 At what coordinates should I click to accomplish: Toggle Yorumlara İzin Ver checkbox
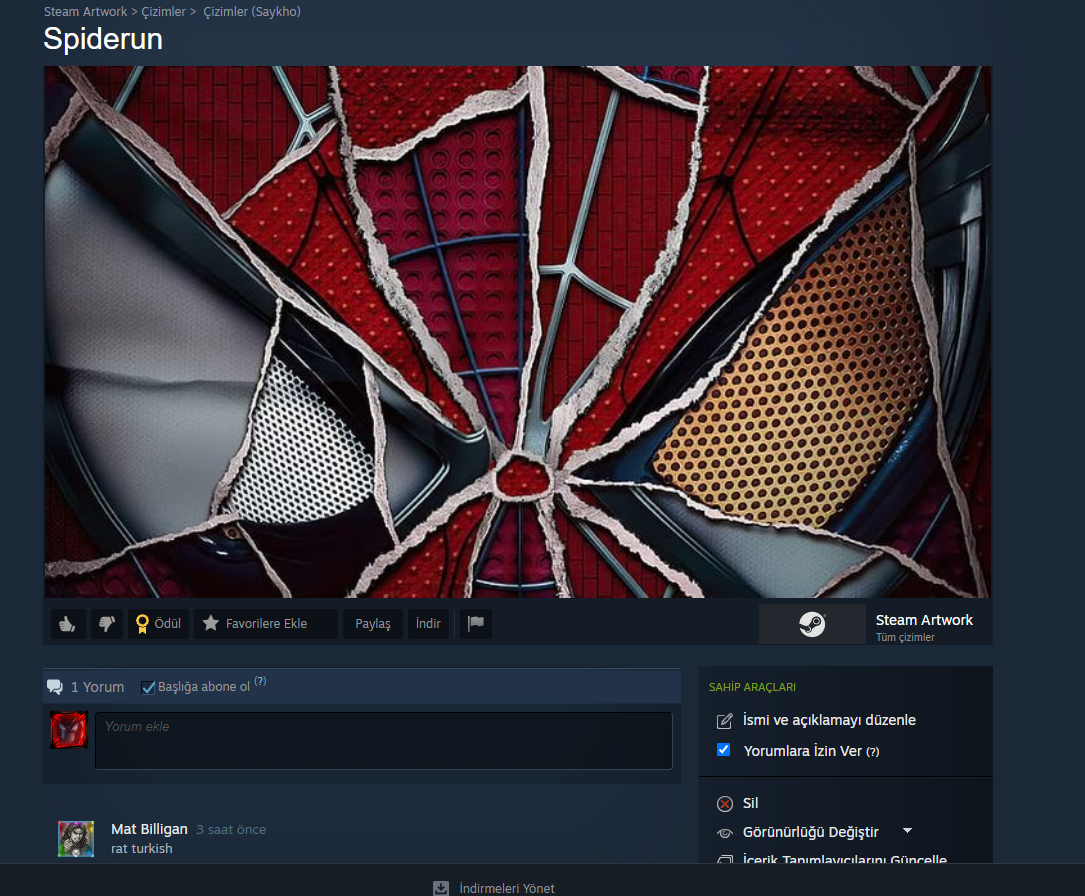pos(723,750)
